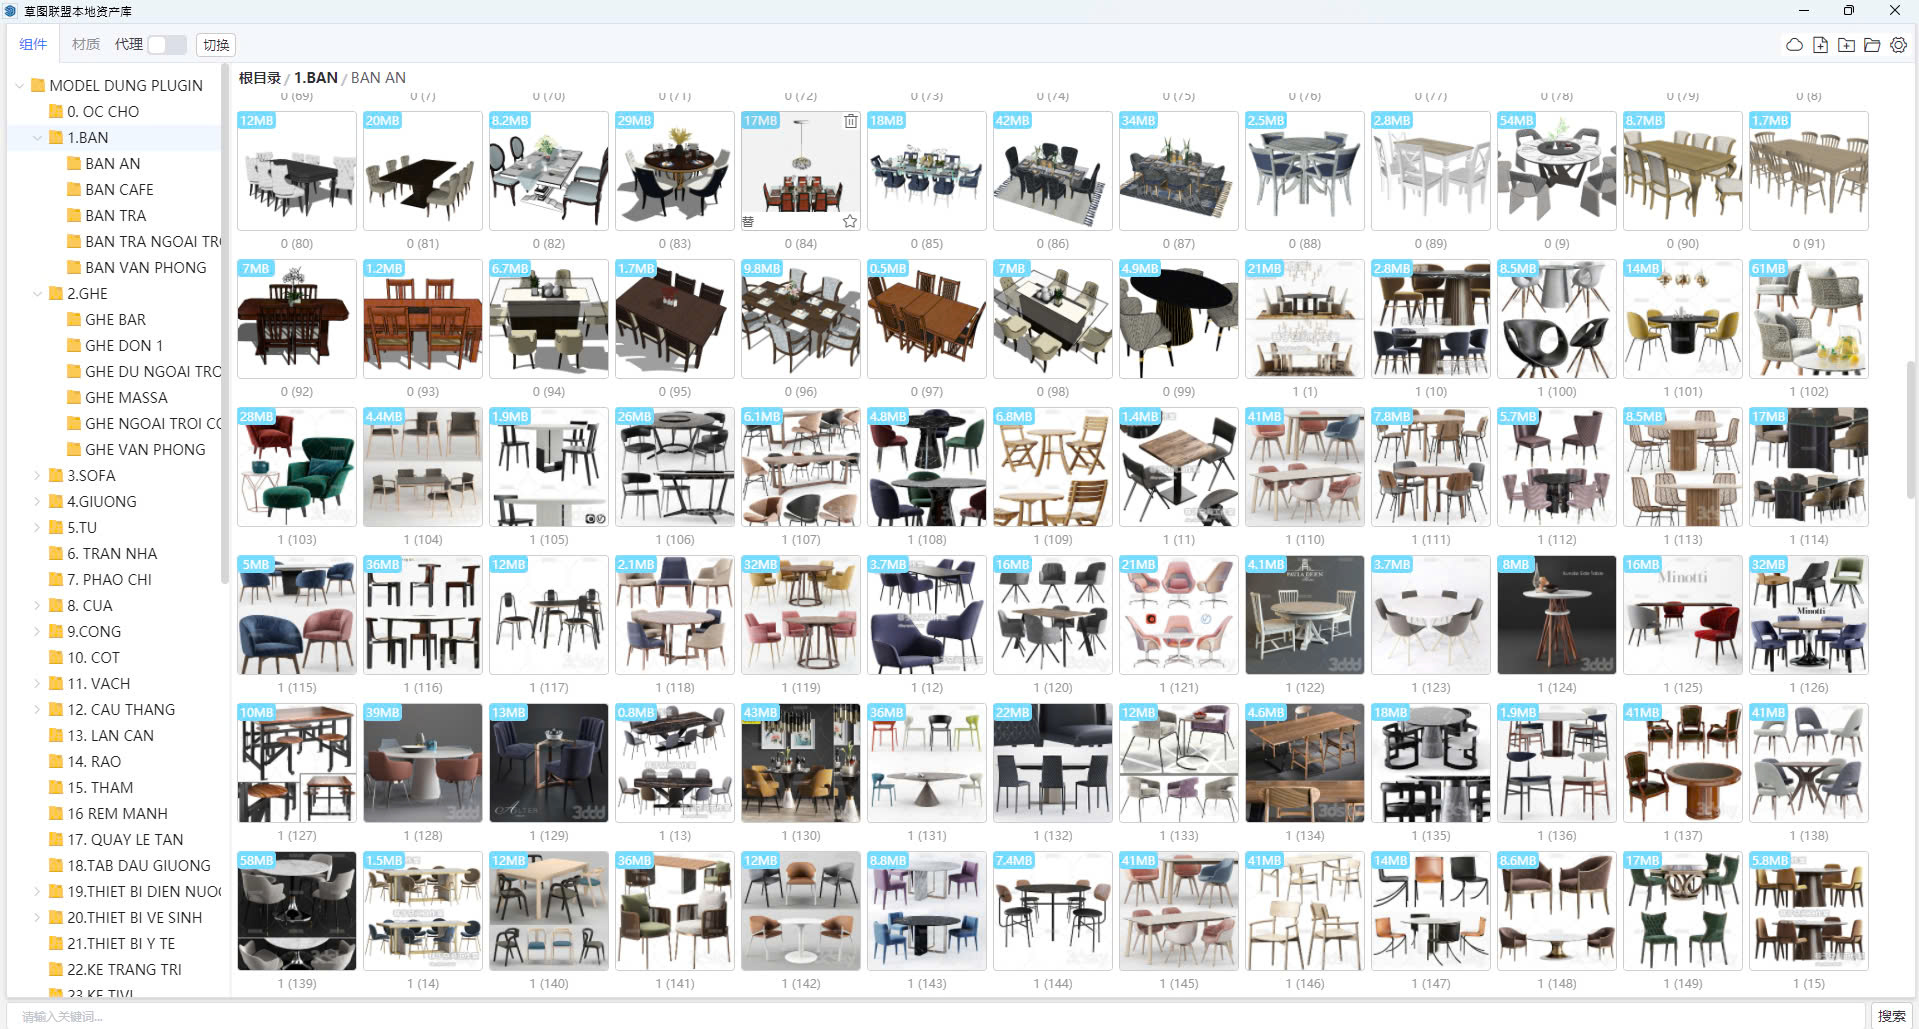Screen dimensions: 1919x1029
Task: Delete model 0 (84) with trash icon
Action: (850, 121)
